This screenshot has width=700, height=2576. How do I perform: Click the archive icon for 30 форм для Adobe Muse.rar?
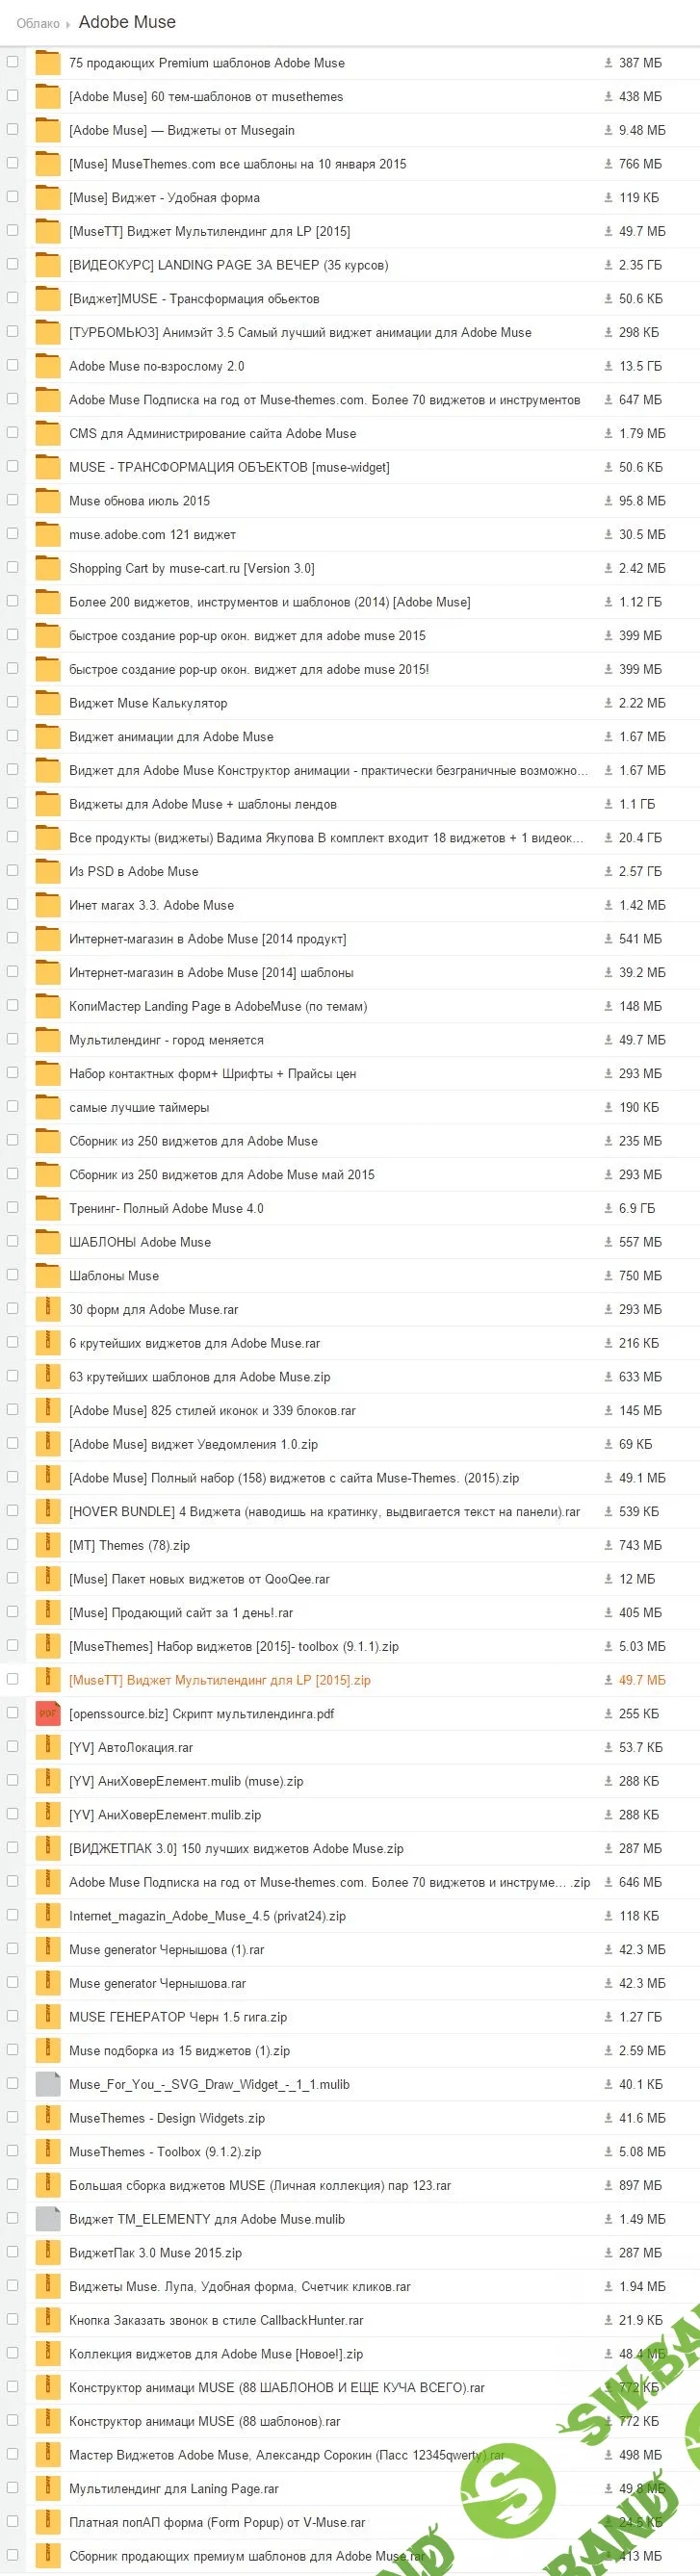tap(47, 1309)
